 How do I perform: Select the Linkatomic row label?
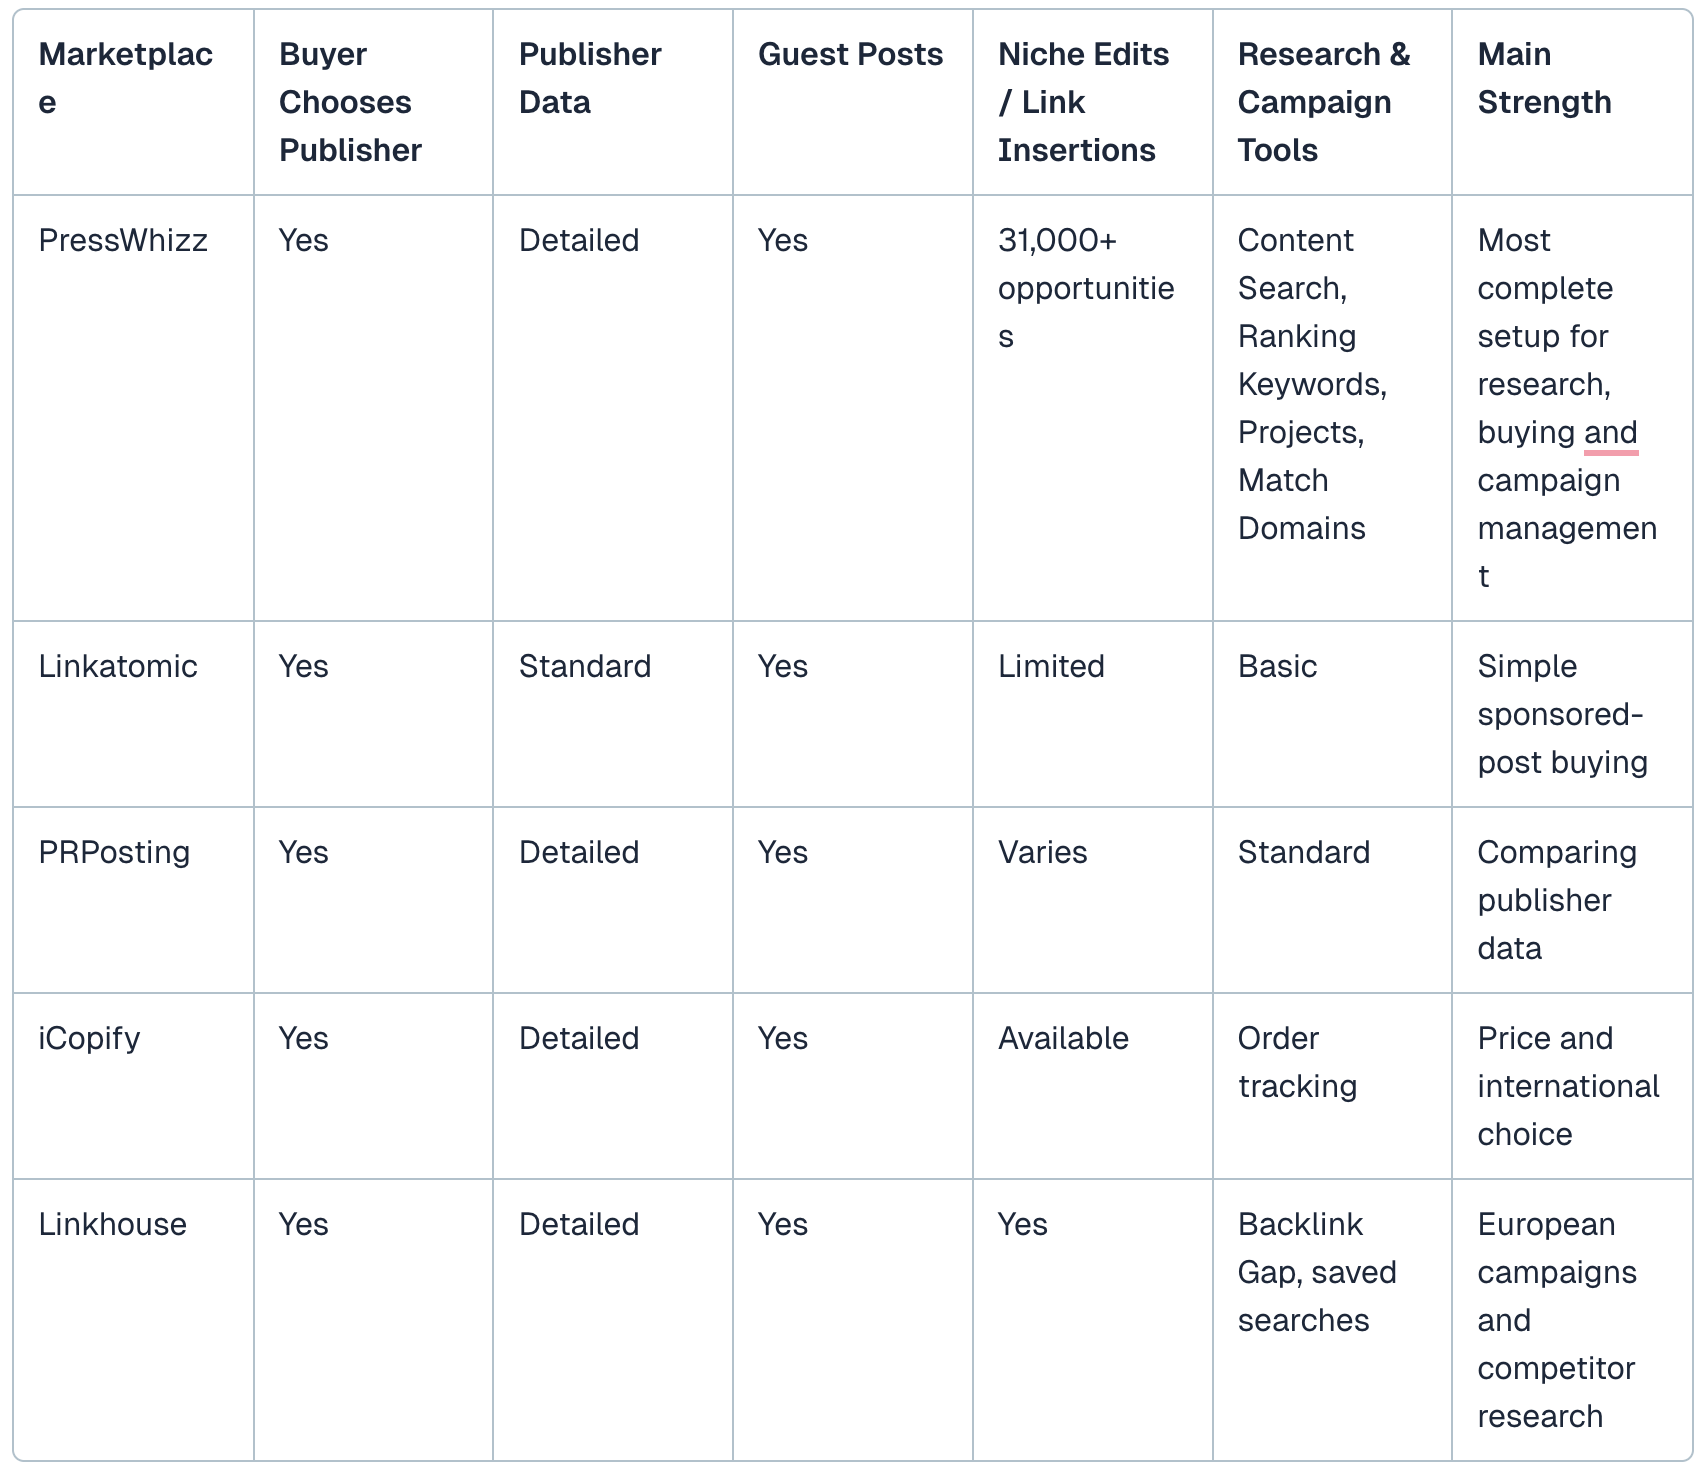click(x=118, y=666)
